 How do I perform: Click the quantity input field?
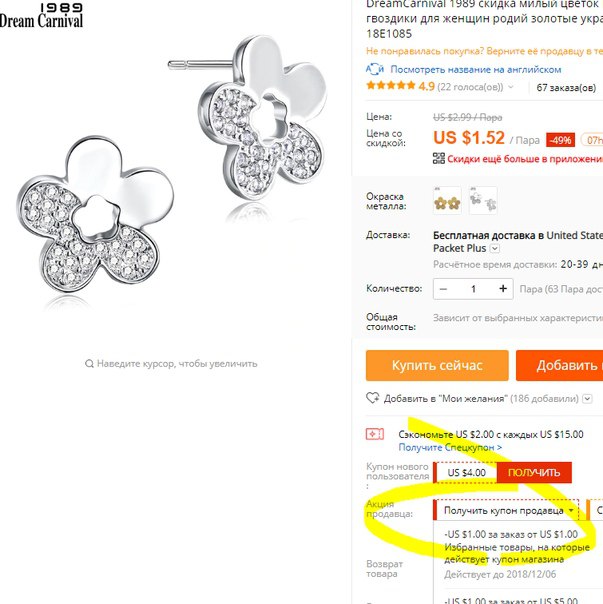tap(473, 289)
